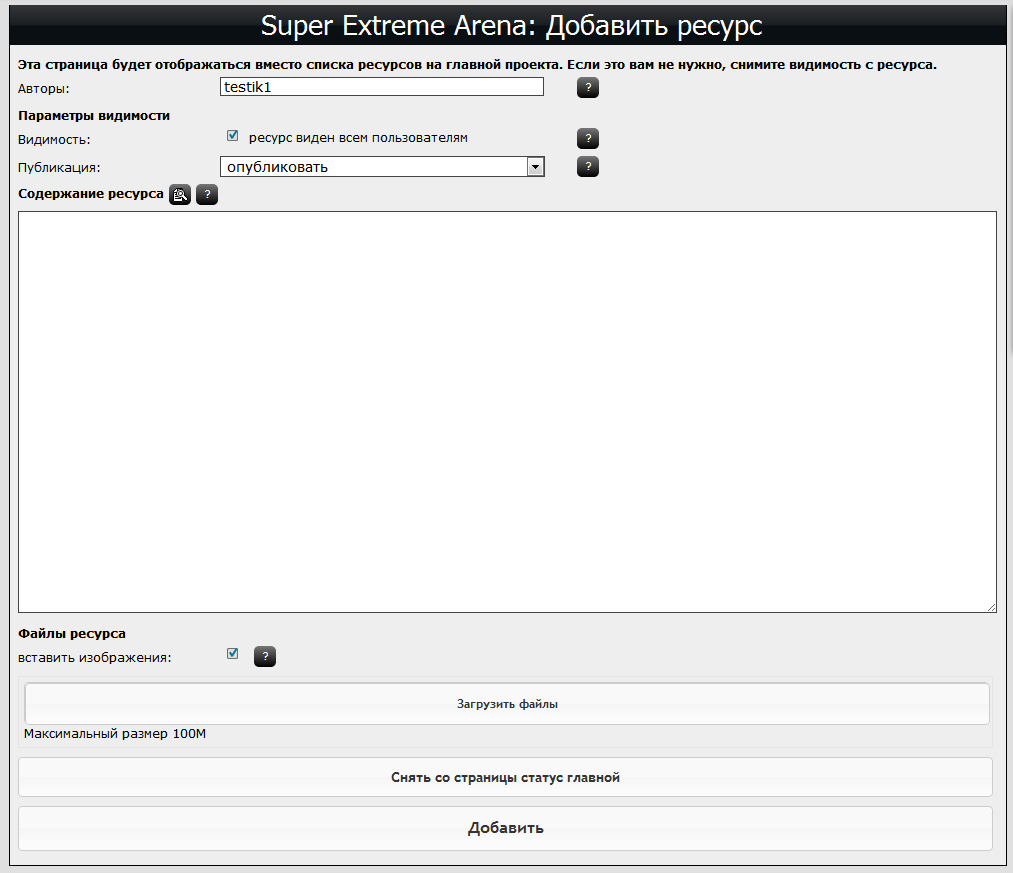The image size is (1013, 873).
Task: Click the 'Файлы ресурса' heading
Action: click(x=72, y=634)
